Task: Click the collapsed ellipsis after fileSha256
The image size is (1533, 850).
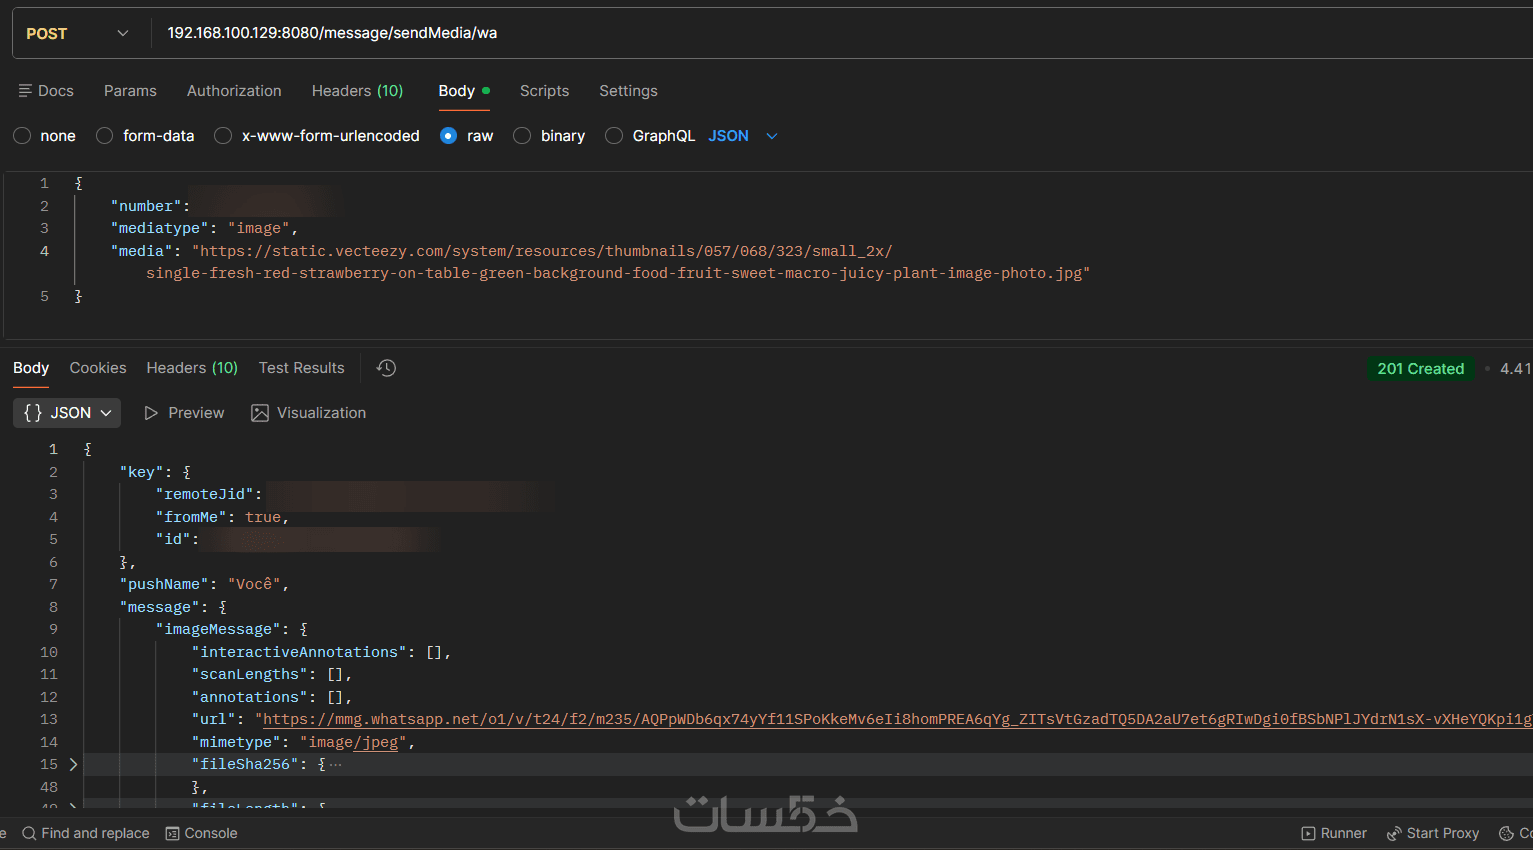Action: pyautogui.click(x=335, y=765)
